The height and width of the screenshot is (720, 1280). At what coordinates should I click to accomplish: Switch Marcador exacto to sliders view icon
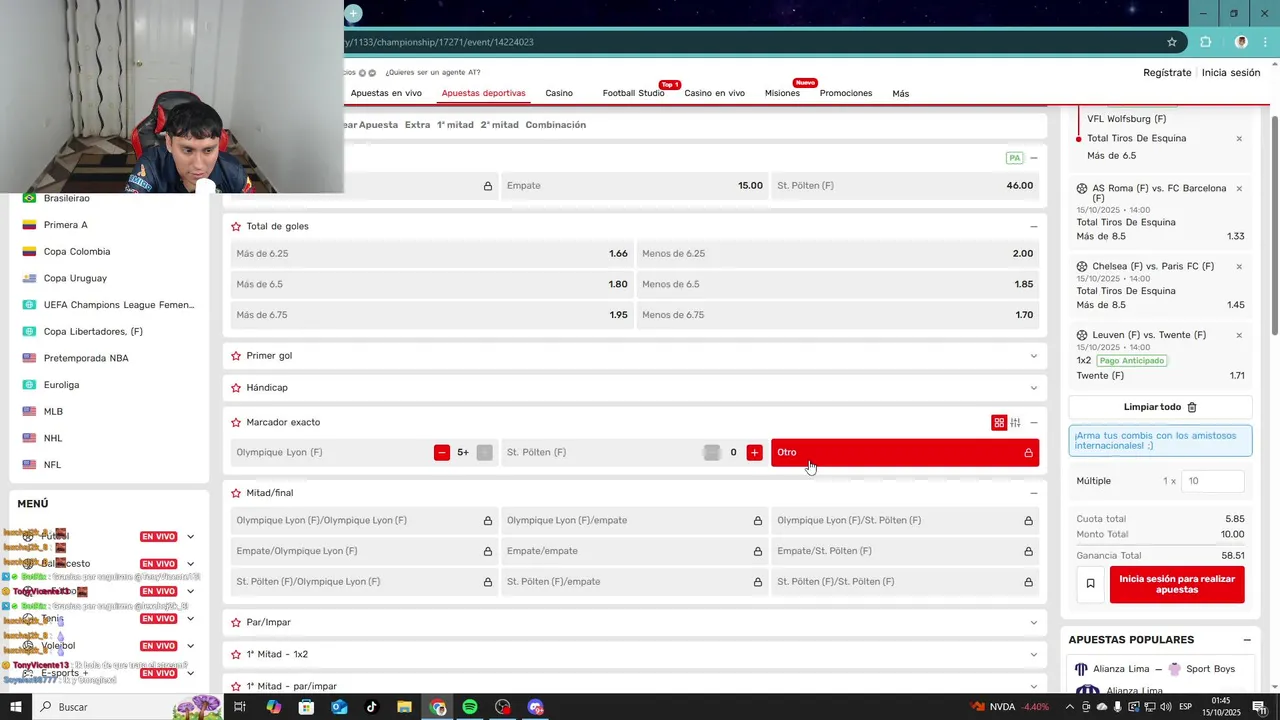pos(1015,423)
